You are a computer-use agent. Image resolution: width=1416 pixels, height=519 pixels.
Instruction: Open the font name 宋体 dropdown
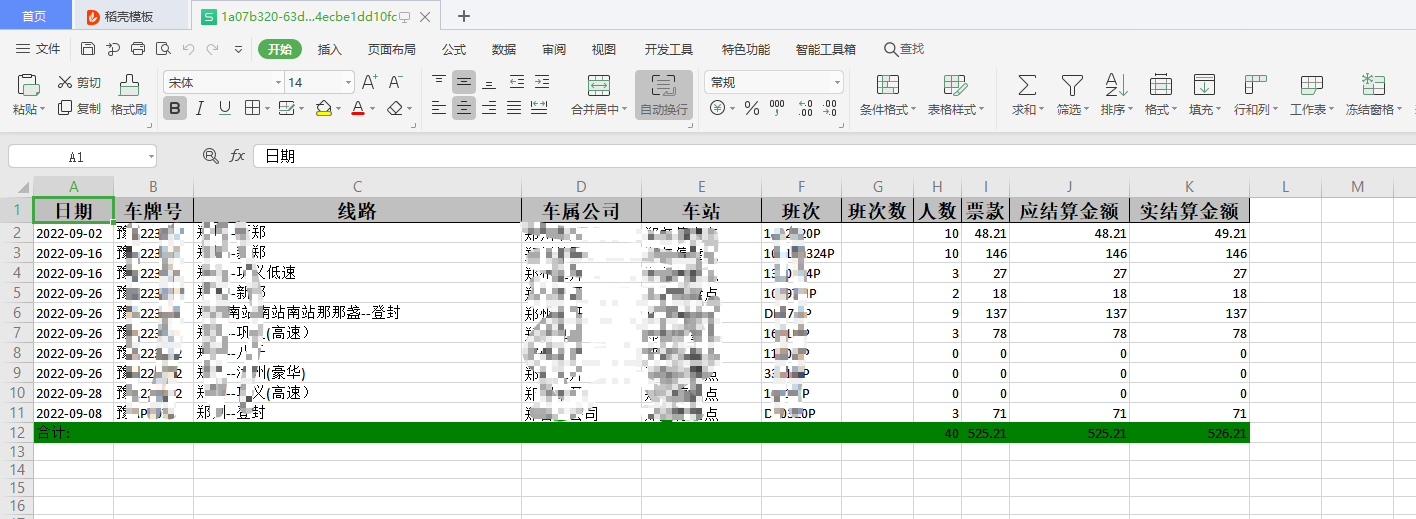(278, 82)
